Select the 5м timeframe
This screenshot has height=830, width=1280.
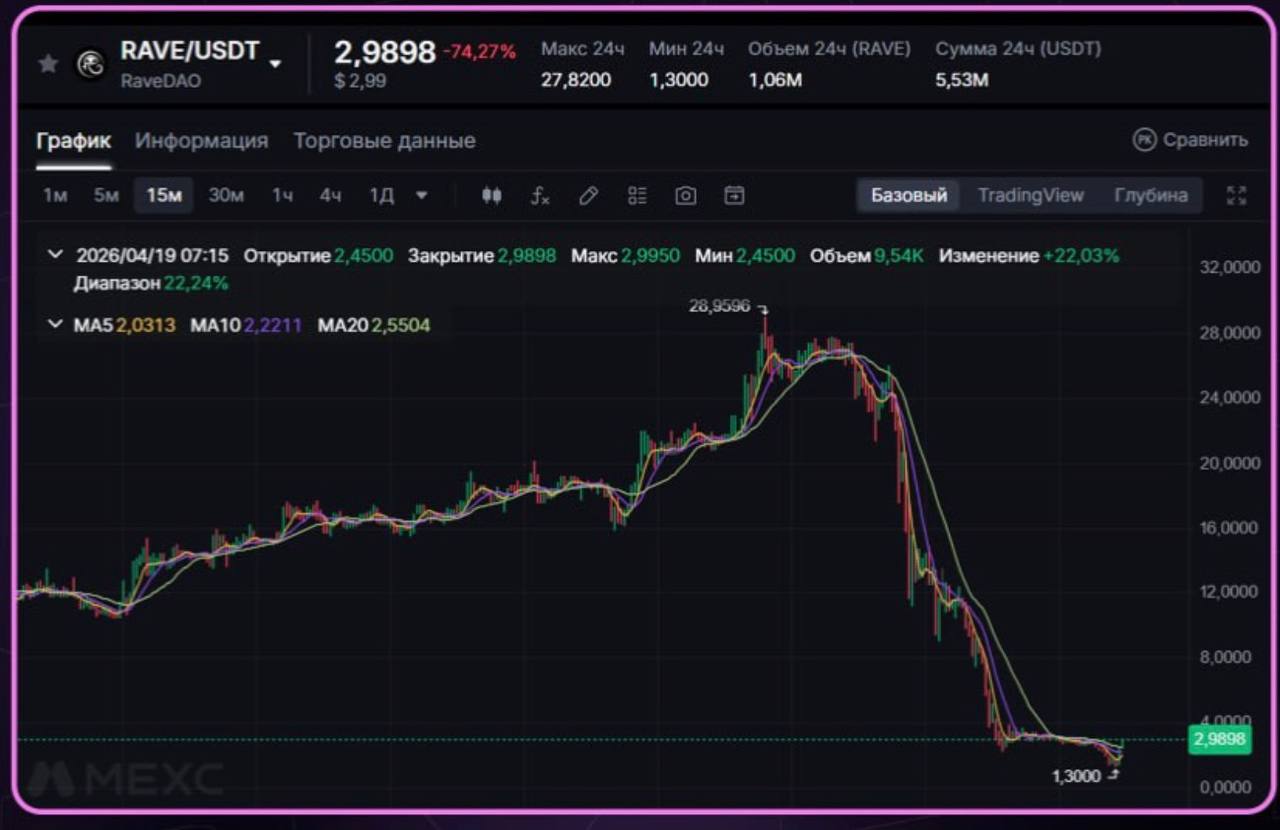click(x=106, y=195)
